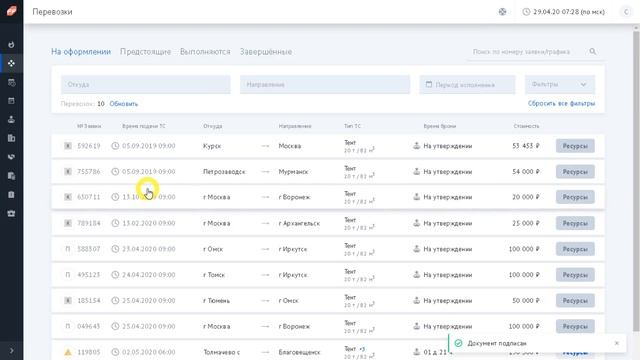
Task: Click the г Тюмень origin cell
Action: [216, 300]
